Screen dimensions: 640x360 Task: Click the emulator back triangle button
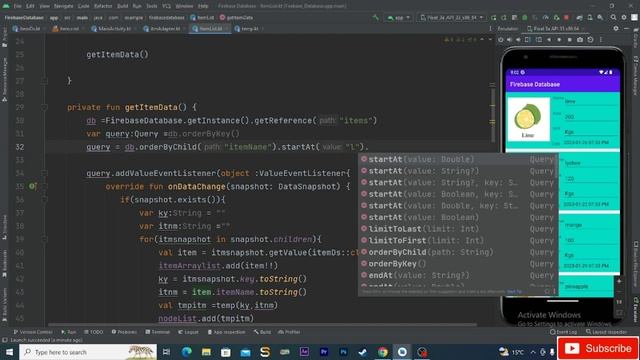[549, 40]
